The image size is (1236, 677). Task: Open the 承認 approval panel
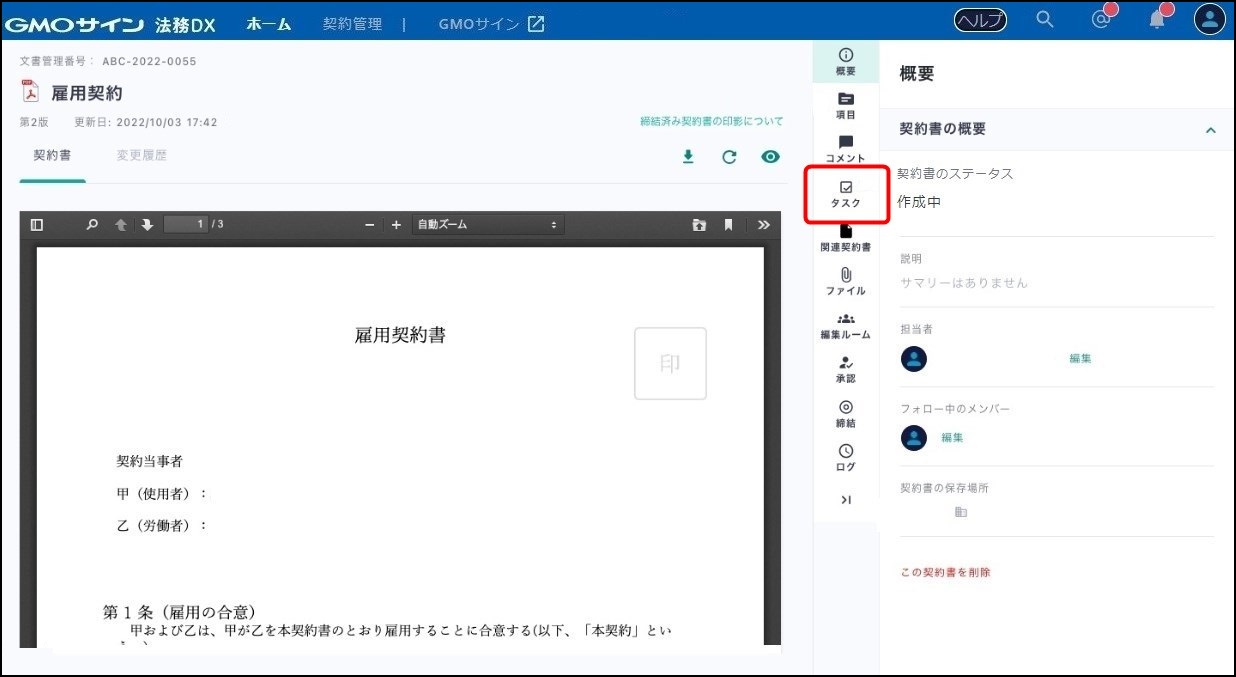[x=845, y=370]
